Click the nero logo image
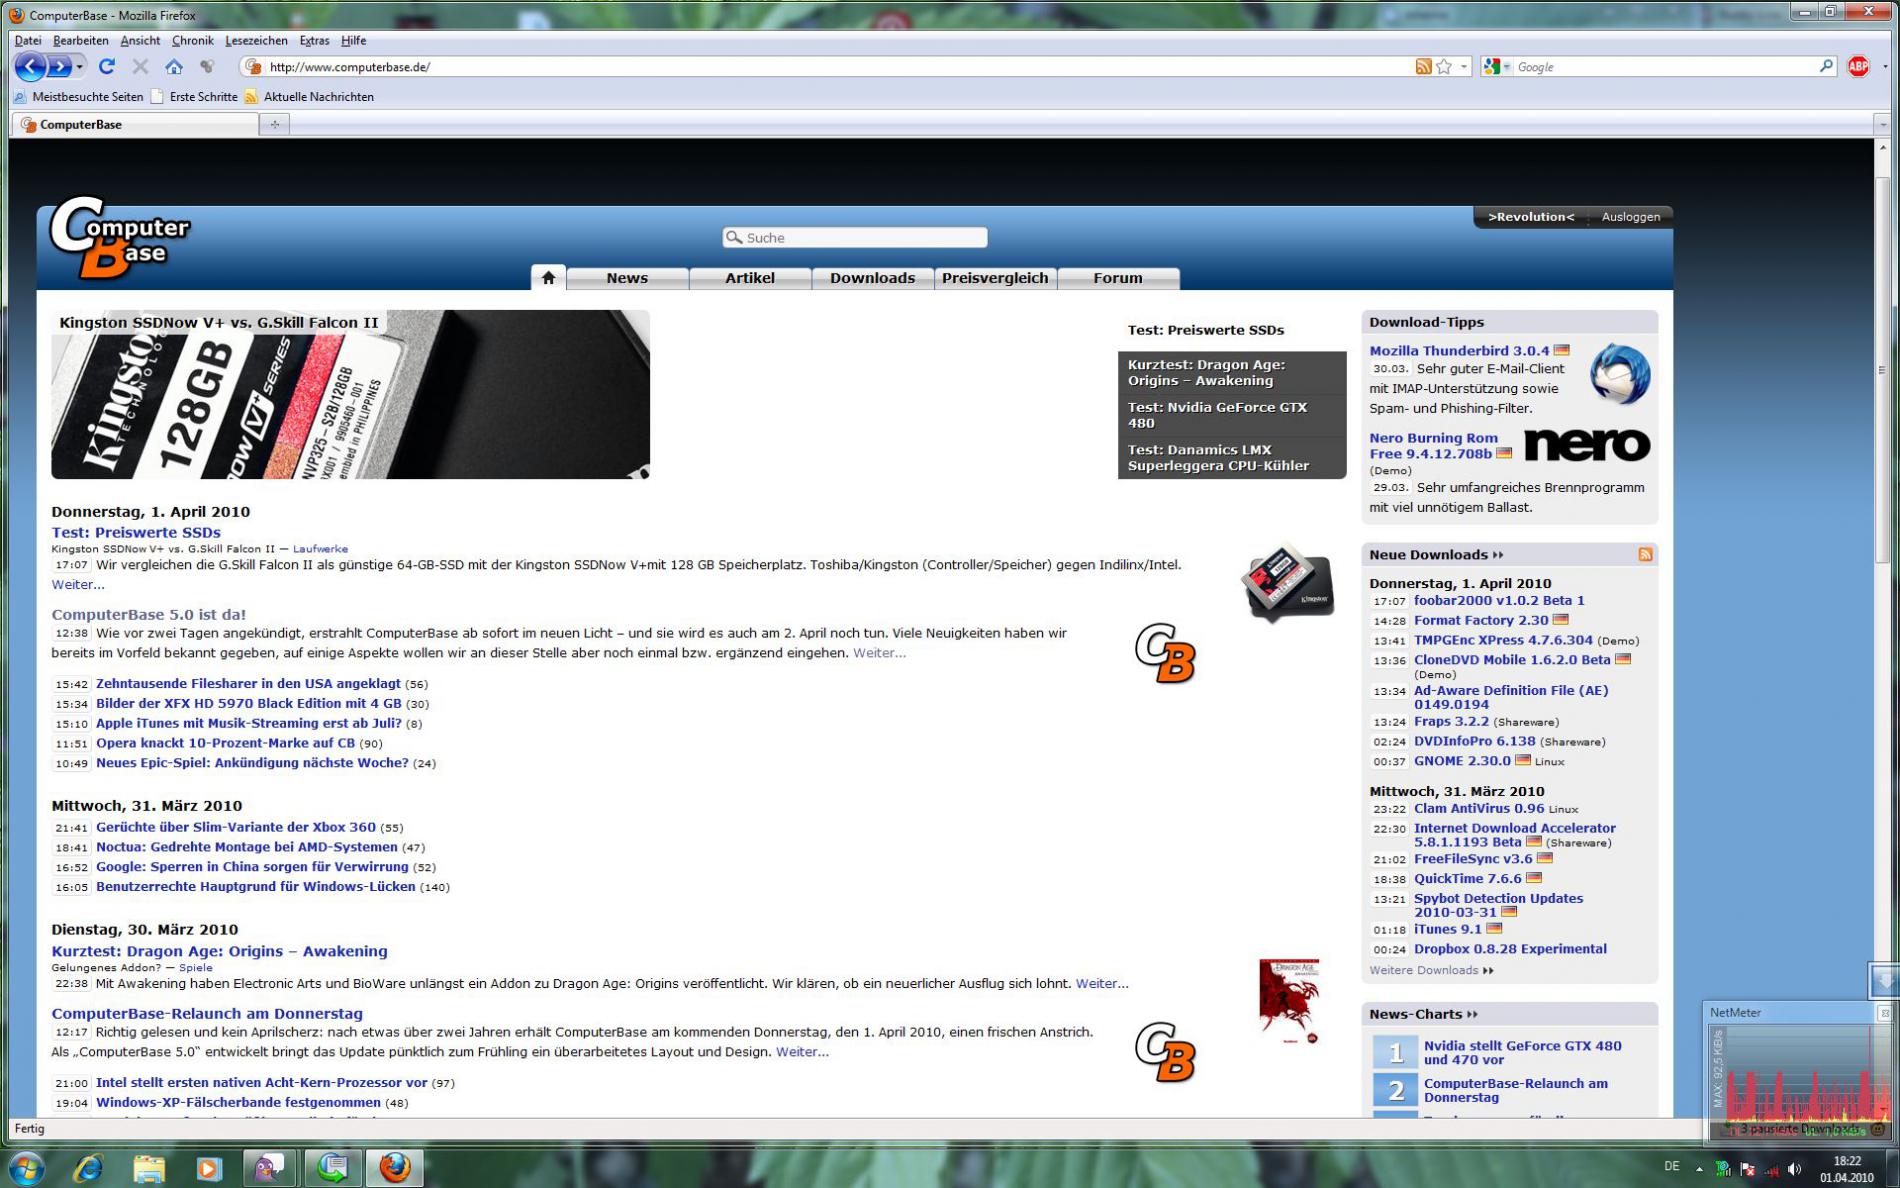Image resolution: width=1900 pixels, height=1188 pixels. (1587, 445)
